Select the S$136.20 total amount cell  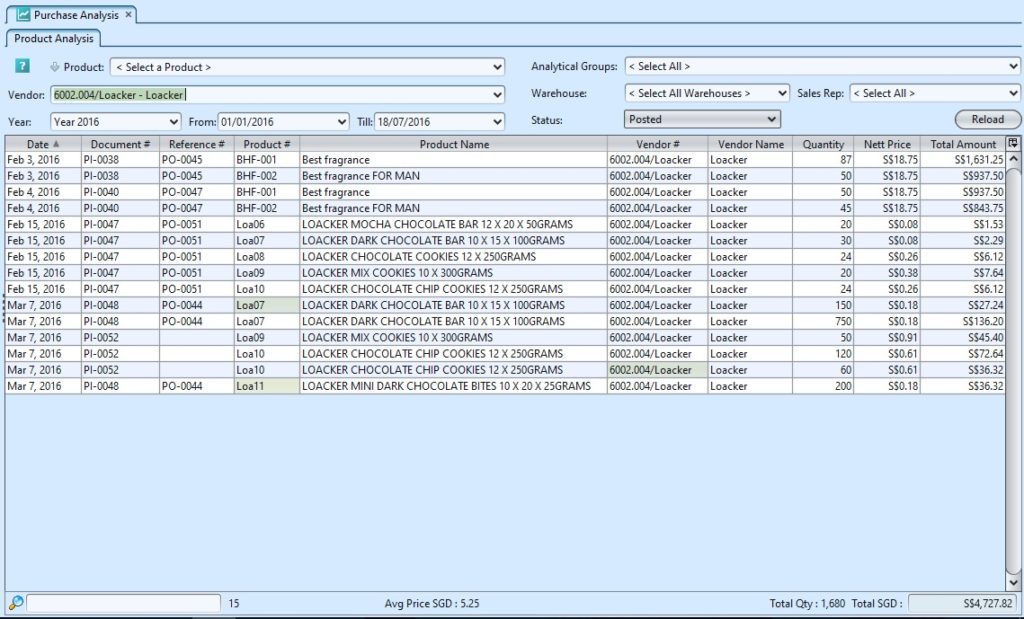[963, 321]
